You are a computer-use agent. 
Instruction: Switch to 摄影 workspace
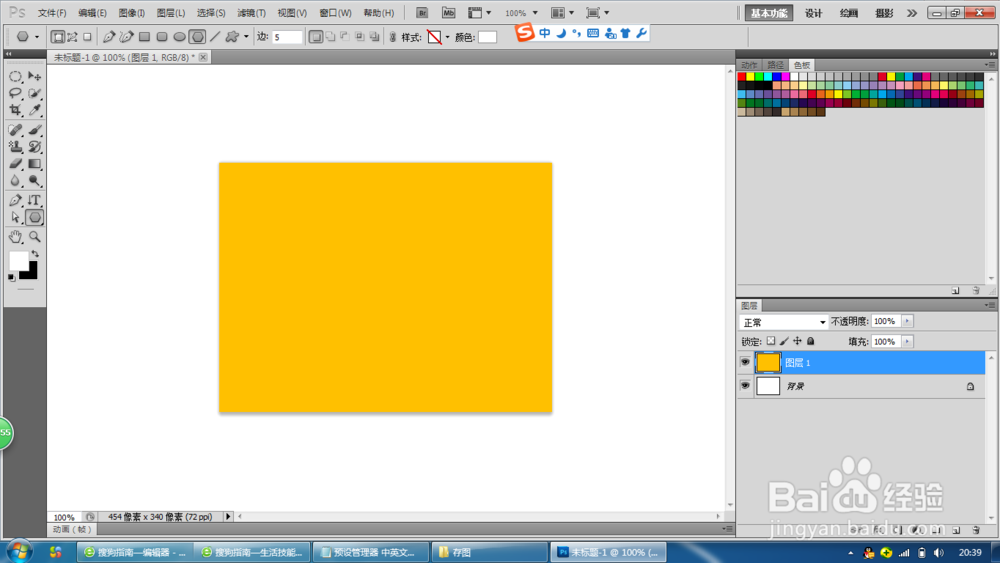pyautogui.click(x=884, y=13)
